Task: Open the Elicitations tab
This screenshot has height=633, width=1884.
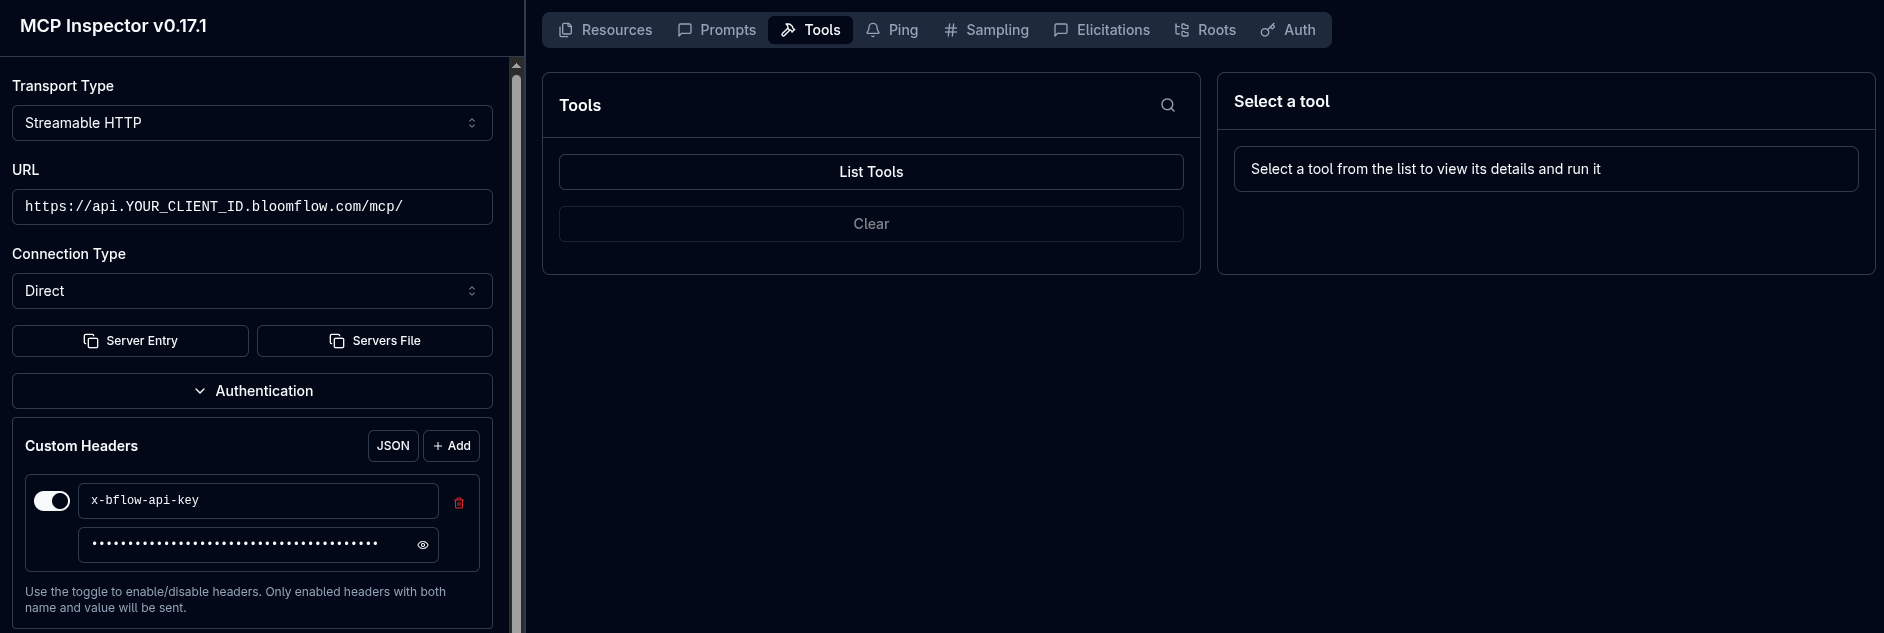Action: point(1102,30)
